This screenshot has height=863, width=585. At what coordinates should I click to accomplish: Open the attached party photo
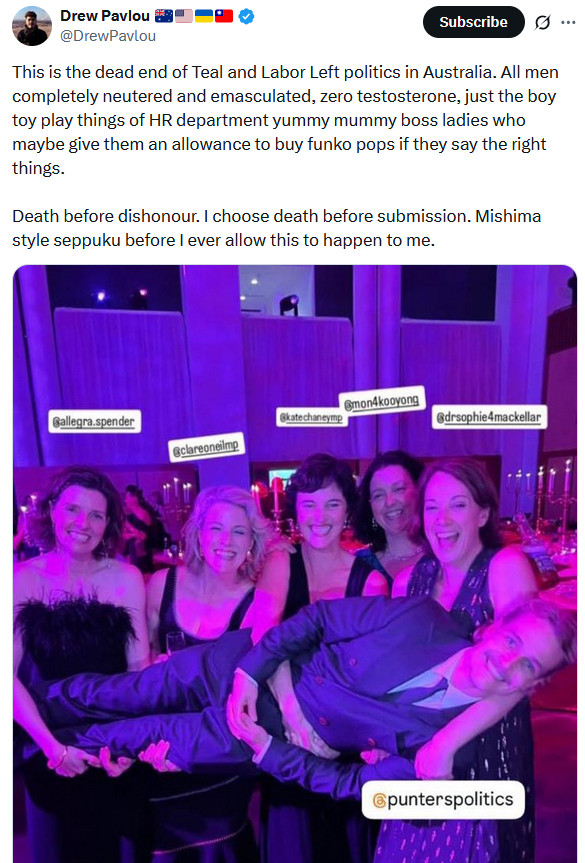pyautogui.click(x=294, y=564)
